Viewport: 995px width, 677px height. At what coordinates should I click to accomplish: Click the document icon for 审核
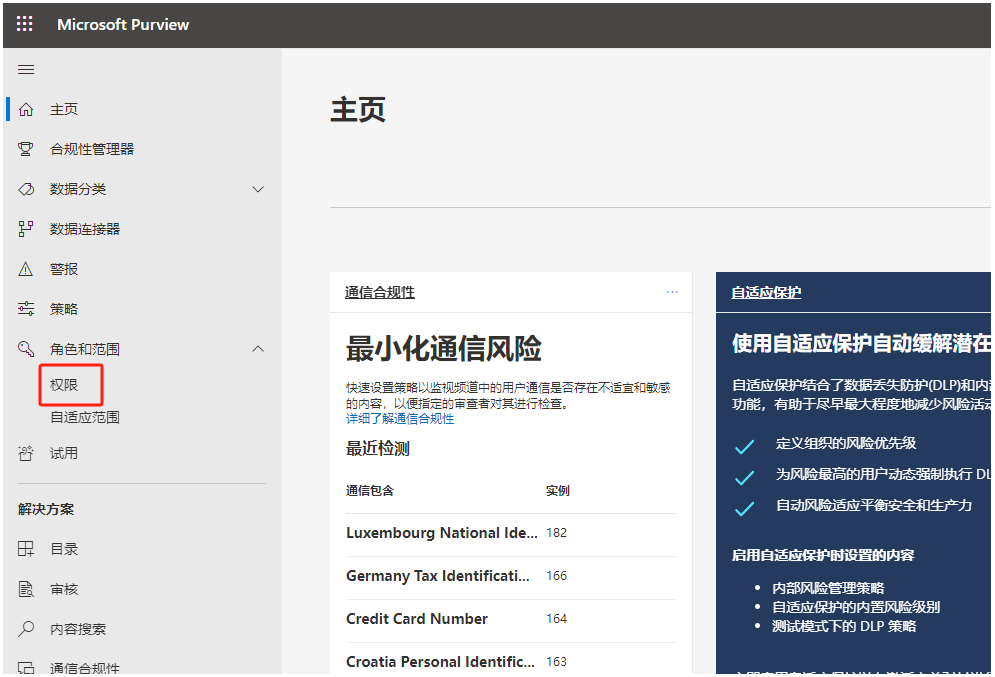pos(26,589)
